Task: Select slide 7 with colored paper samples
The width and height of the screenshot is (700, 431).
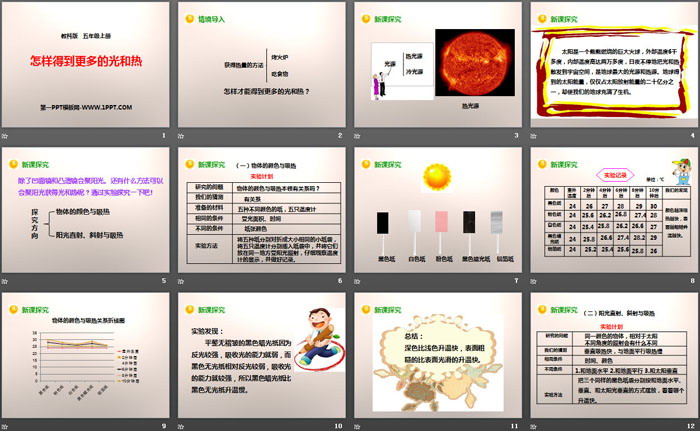Action: click(438, 210)
